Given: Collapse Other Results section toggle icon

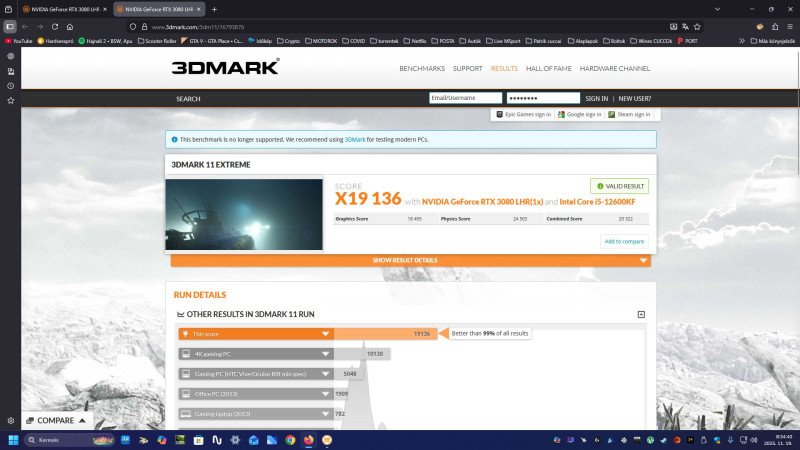Looking at the screenshot, I should (641, 314).
